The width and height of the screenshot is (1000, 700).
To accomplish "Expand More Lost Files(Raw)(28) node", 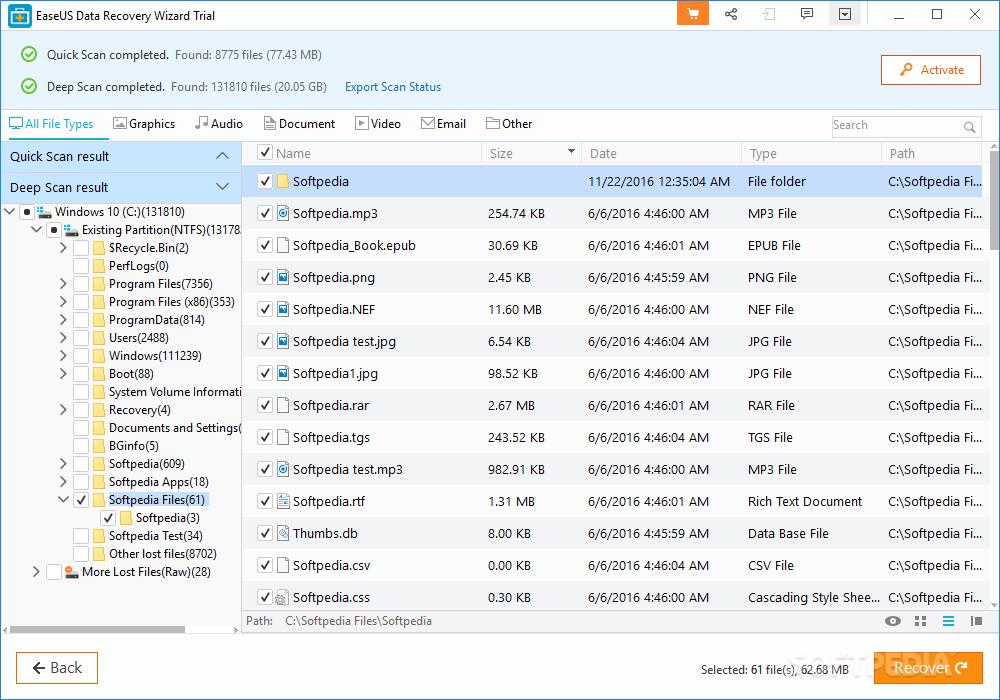I will [36, 572].
